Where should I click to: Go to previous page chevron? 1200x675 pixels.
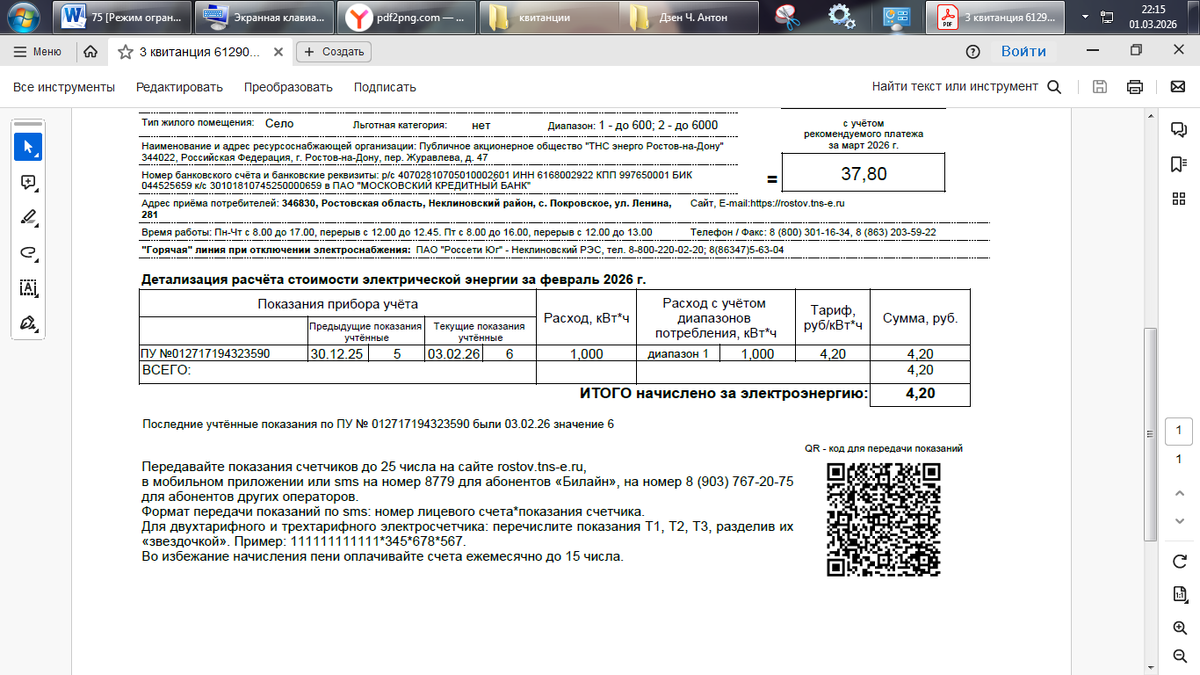(x=1179, y=494)
